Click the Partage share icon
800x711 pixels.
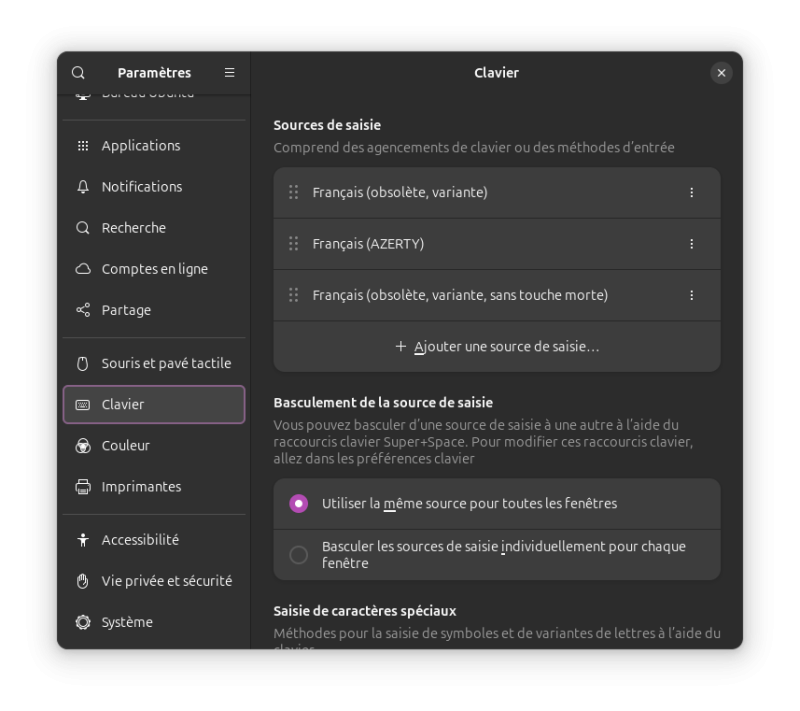83,310
